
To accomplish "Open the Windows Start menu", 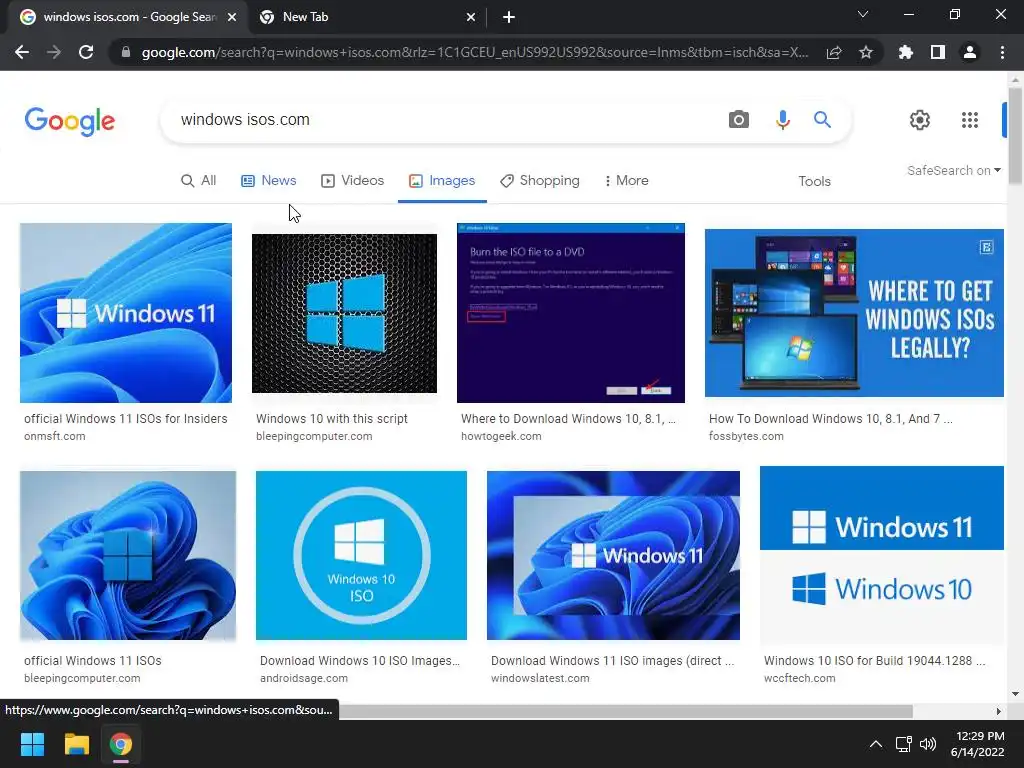I will (32, 744).
